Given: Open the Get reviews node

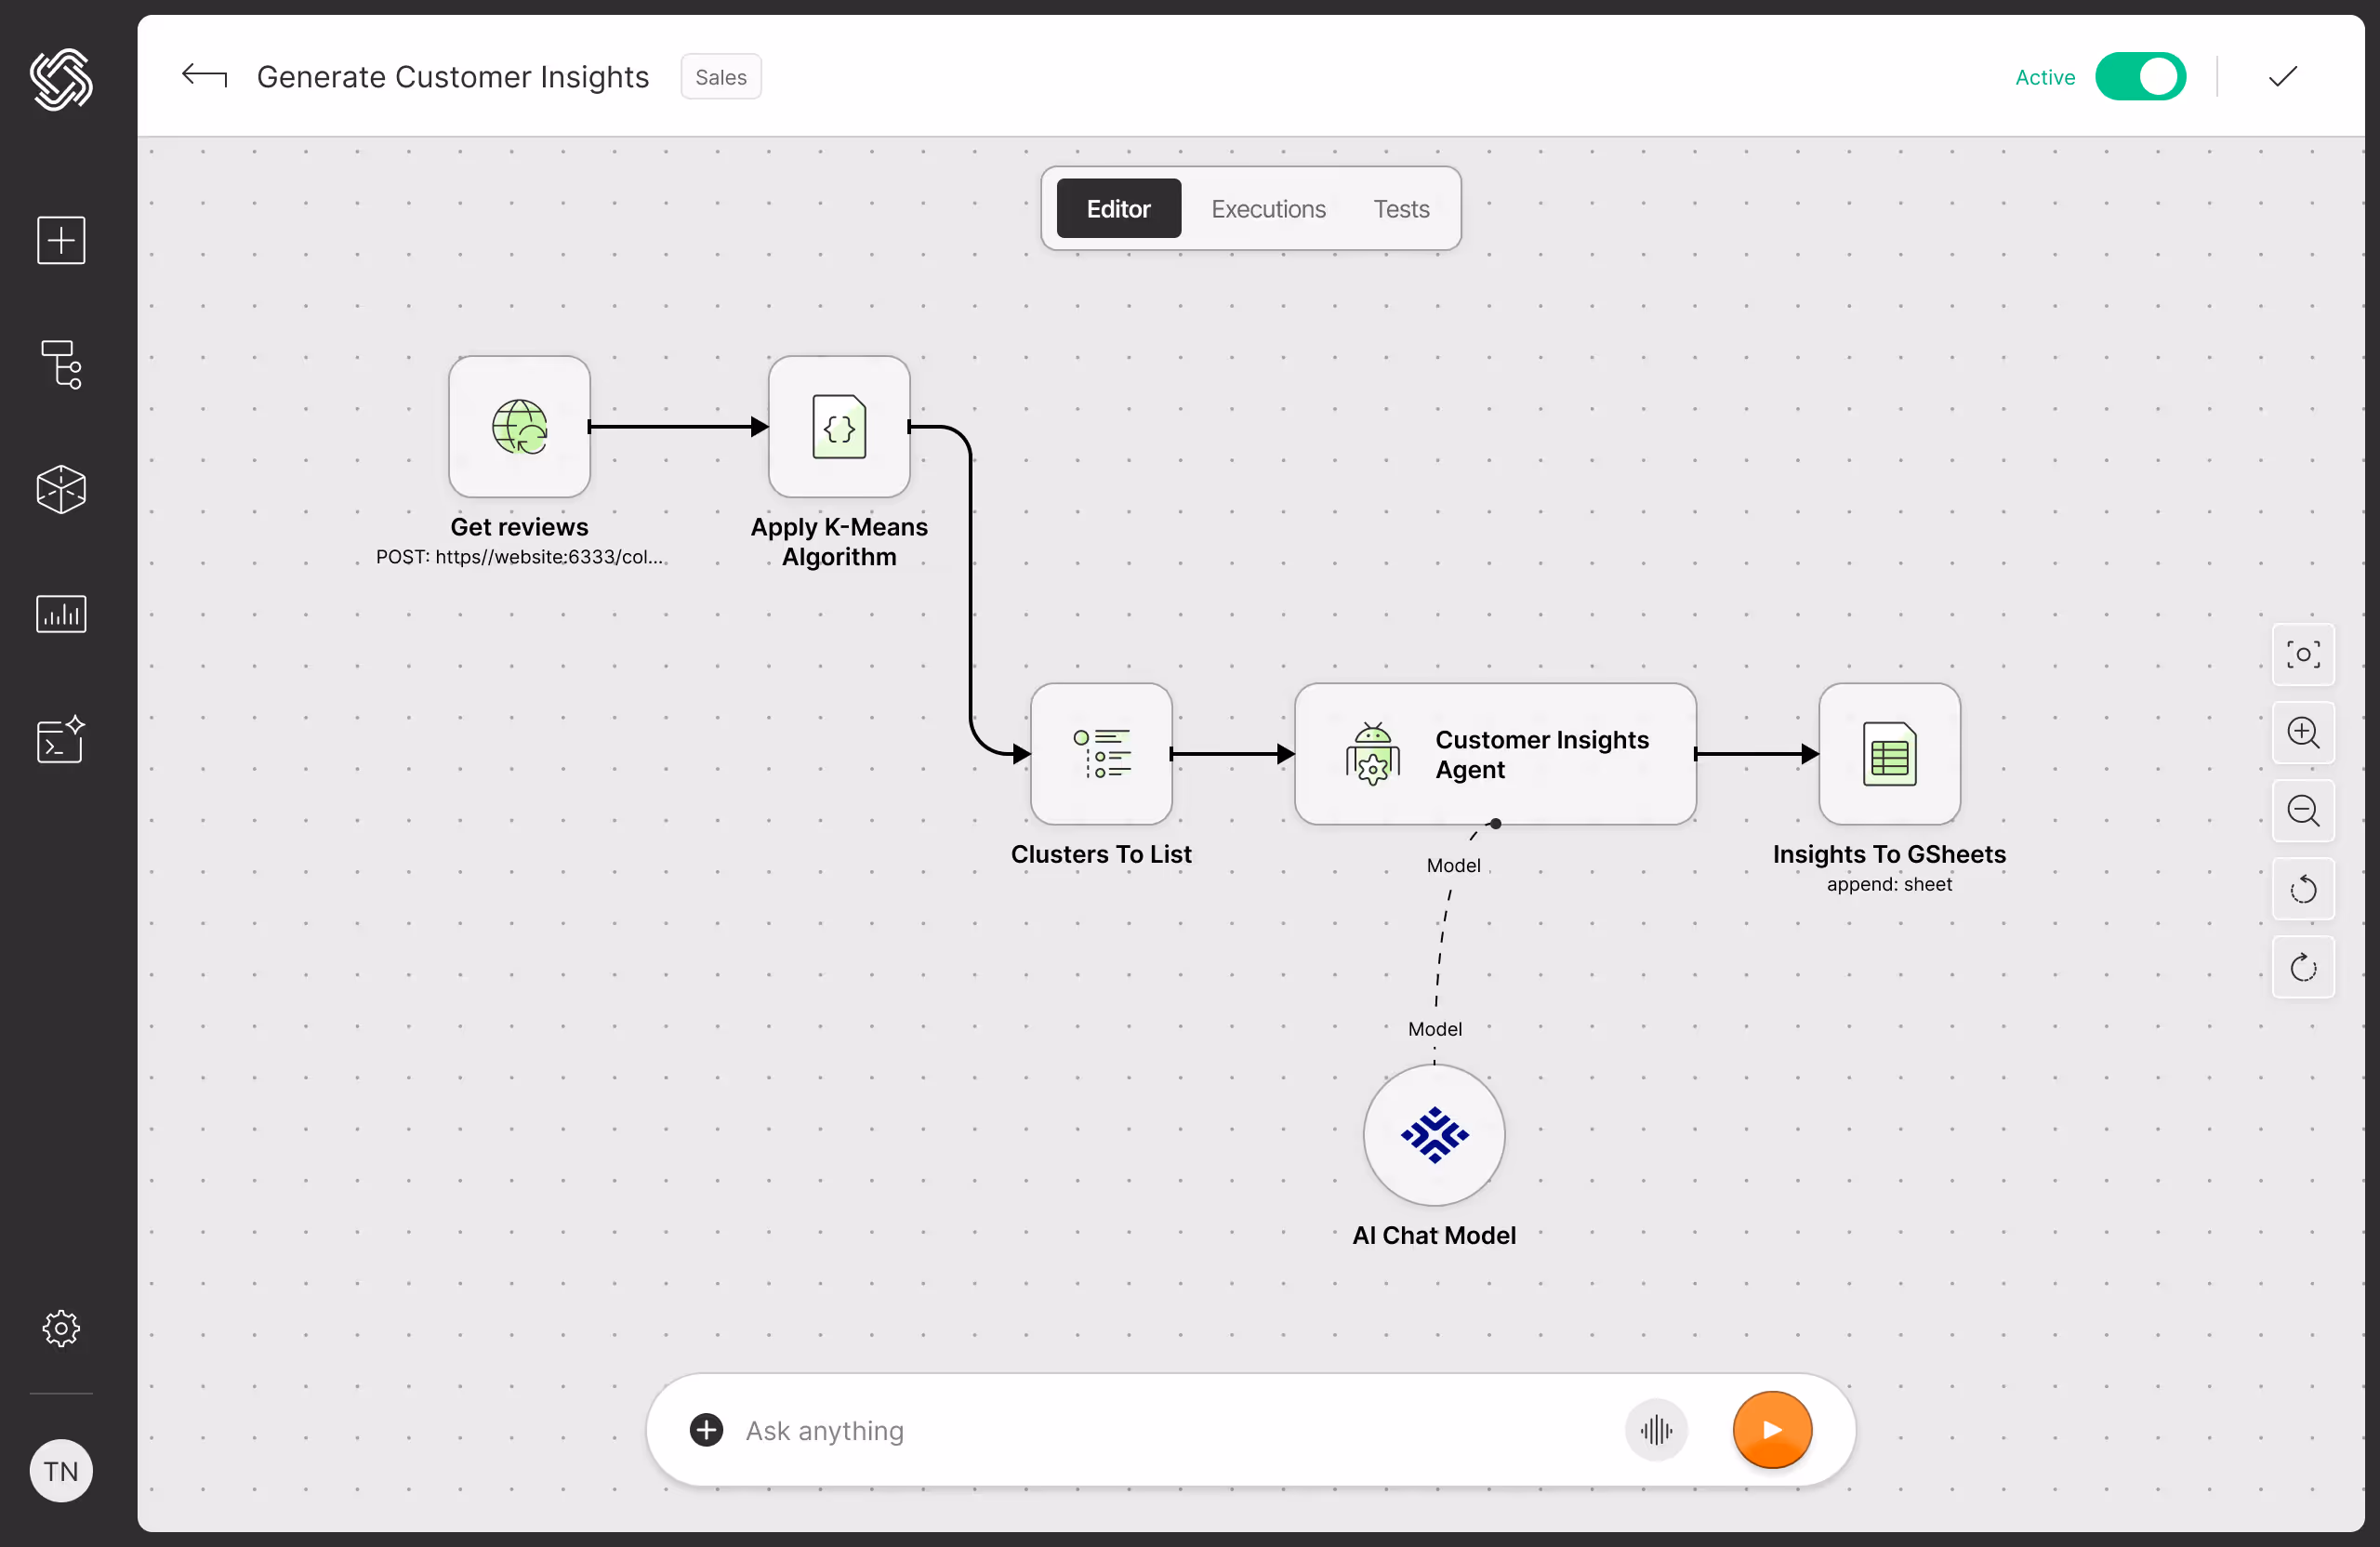Looking at the screenshot, I should click(x=518, y=428).
